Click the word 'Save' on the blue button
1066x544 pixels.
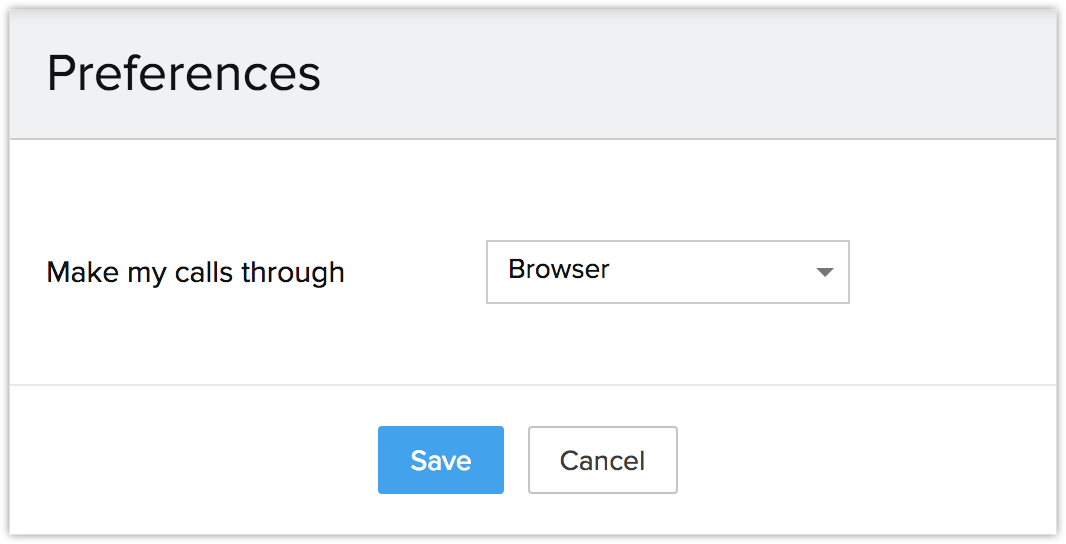click(x=440, y=460)
